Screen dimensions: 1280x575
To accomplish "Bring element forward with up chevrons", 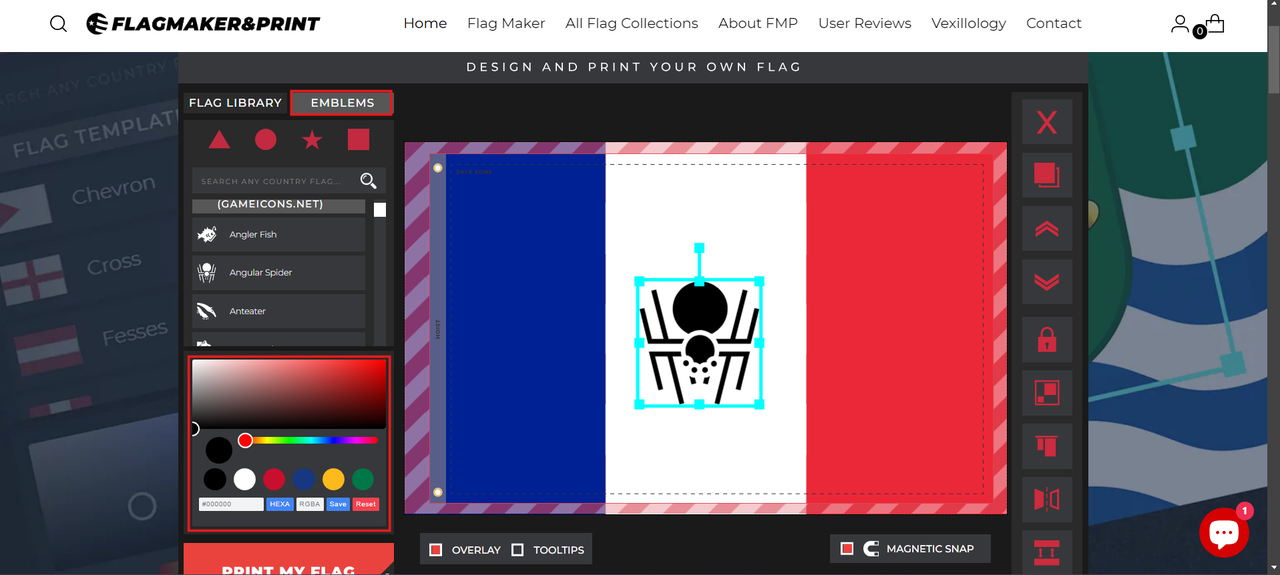I will click(x=1047, y=229).
